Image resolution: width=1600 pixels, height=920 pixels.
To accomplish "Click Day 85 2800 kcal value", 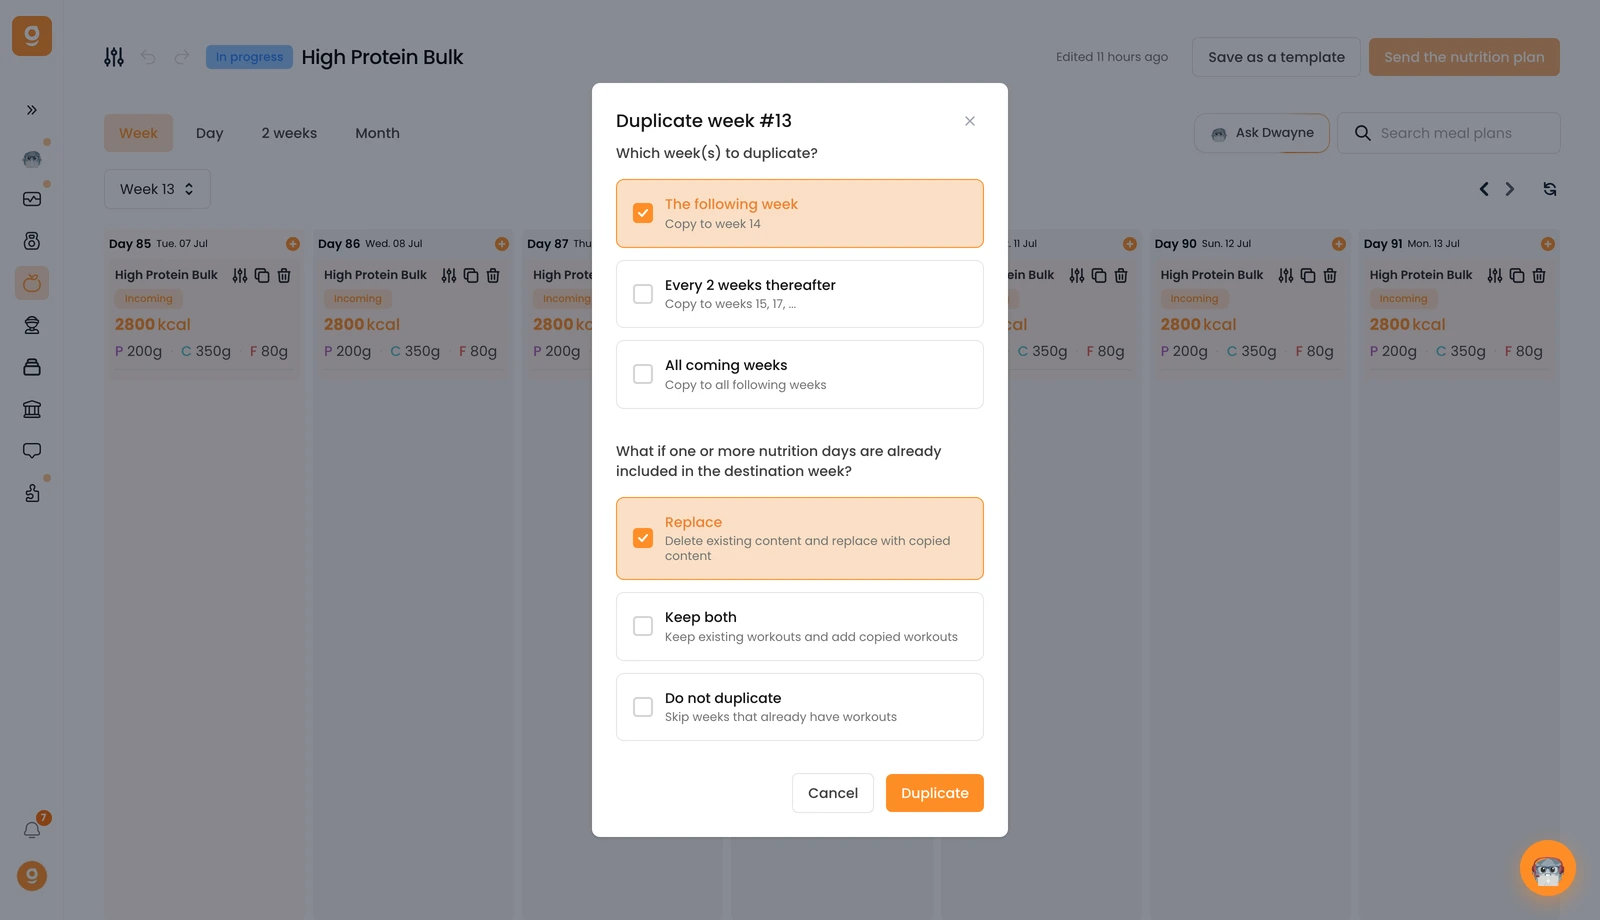I will point(153,324).
